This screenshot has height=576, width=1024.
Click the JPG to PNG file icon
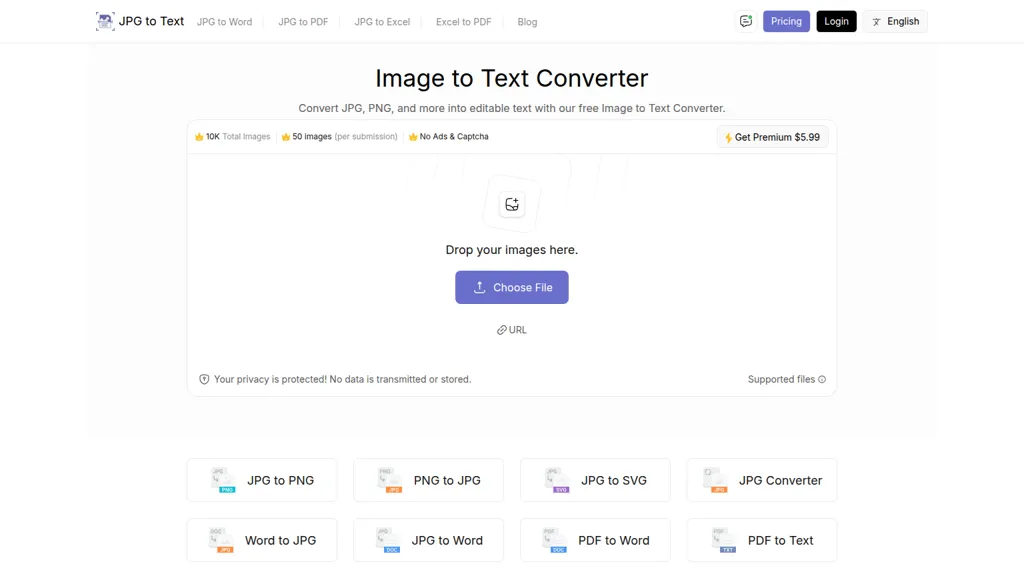coord(223,481)
